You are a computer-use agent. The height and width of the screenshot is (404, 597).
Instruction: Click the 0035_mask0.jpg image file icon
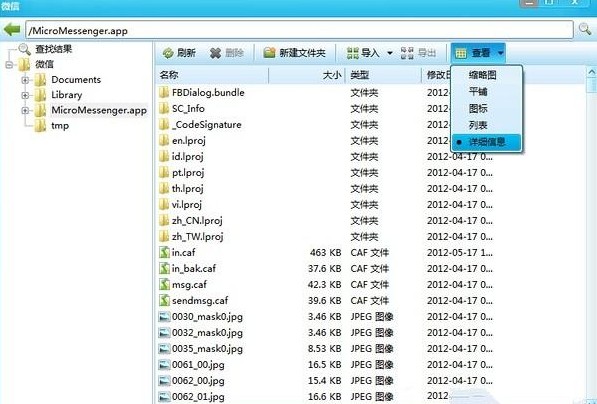(164, 349)
